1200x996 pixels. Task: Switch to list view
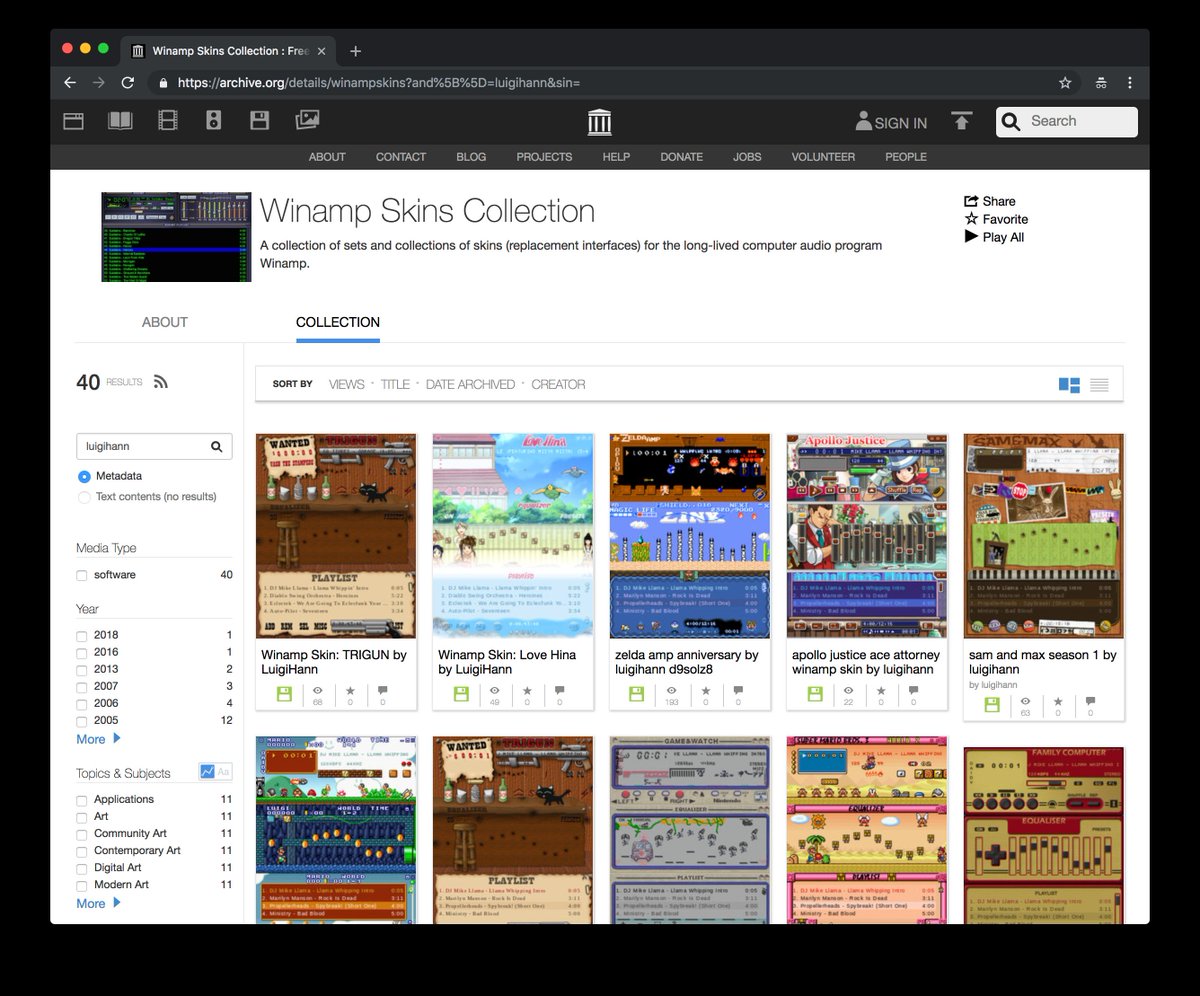(1099, 385)
